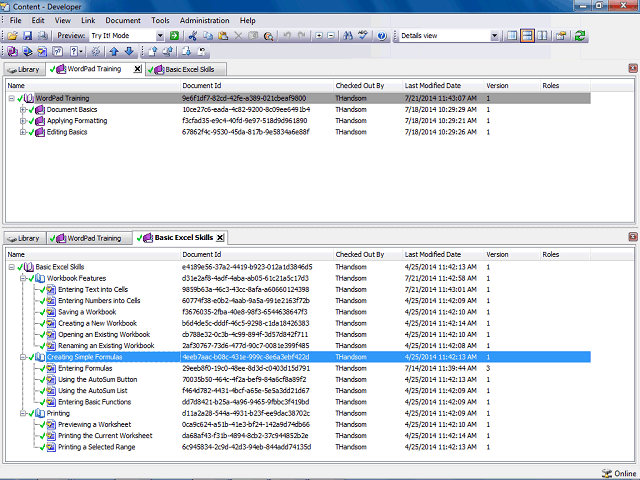This screenshot has width=640, height=480.
Task: Select Basic Excel Skills tab in upper pane
Action: click(x=186, y=69)
